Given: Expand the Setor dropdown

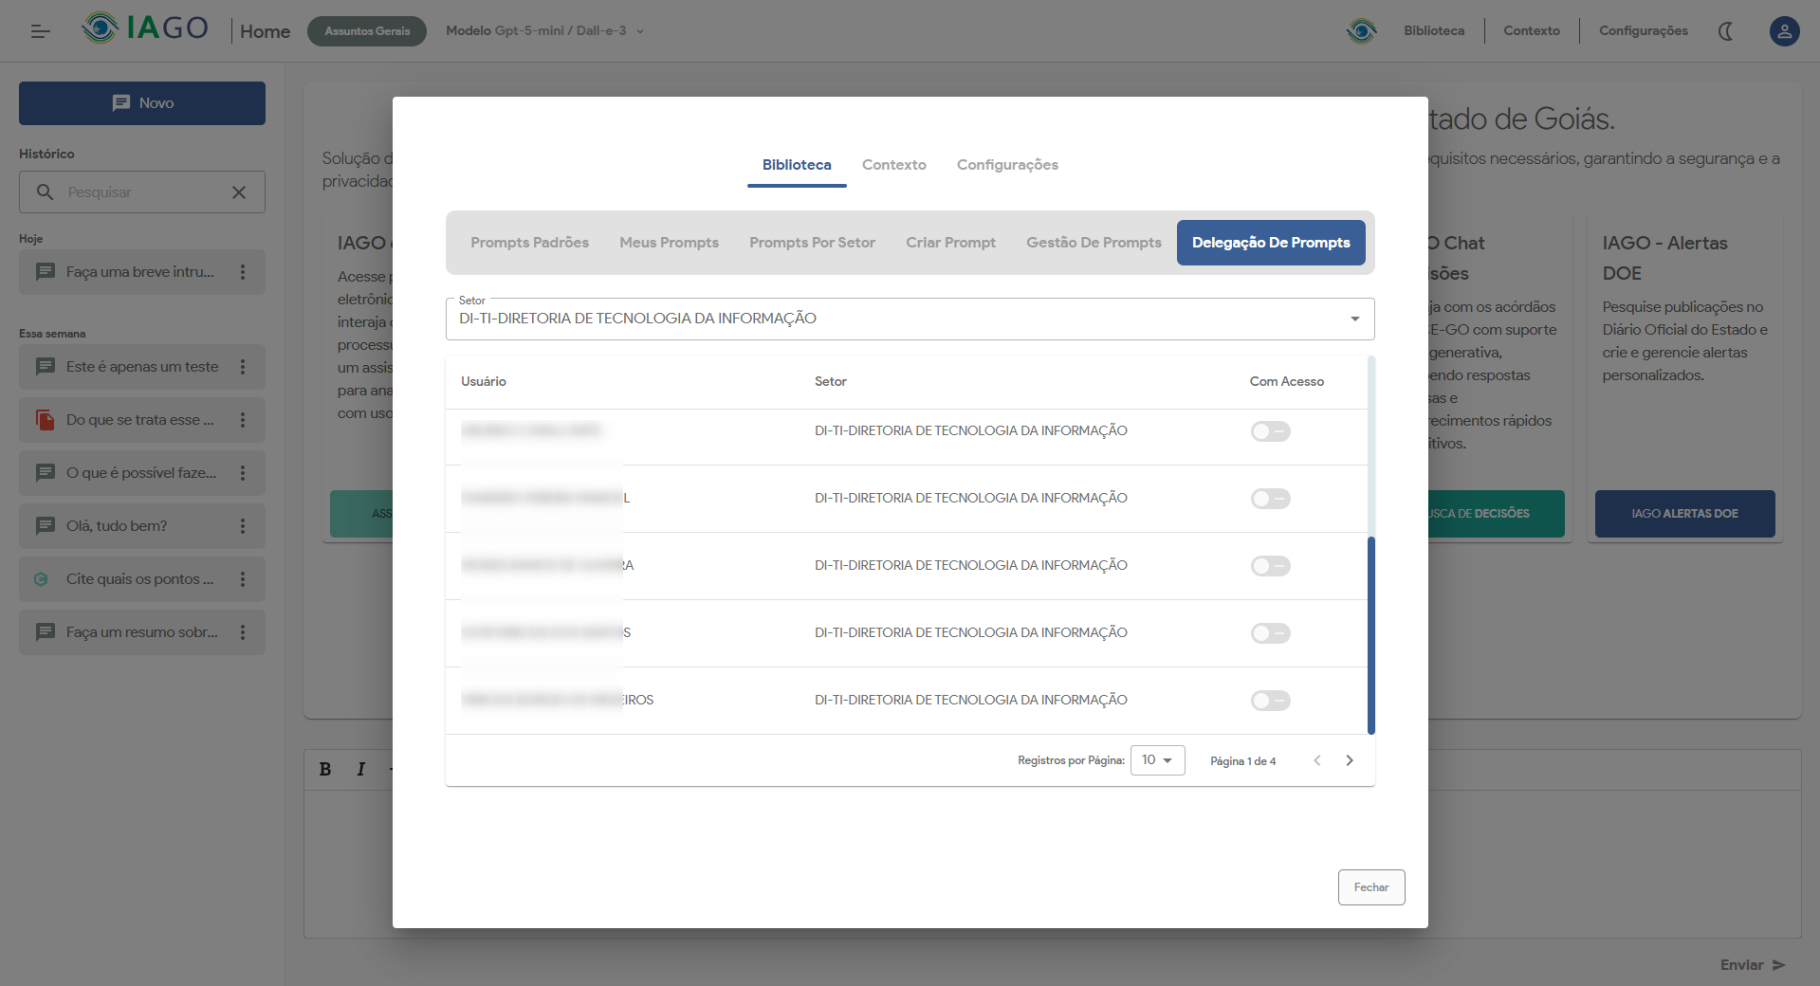Looking at the screenshot, I should click(x=1354, y=319).
